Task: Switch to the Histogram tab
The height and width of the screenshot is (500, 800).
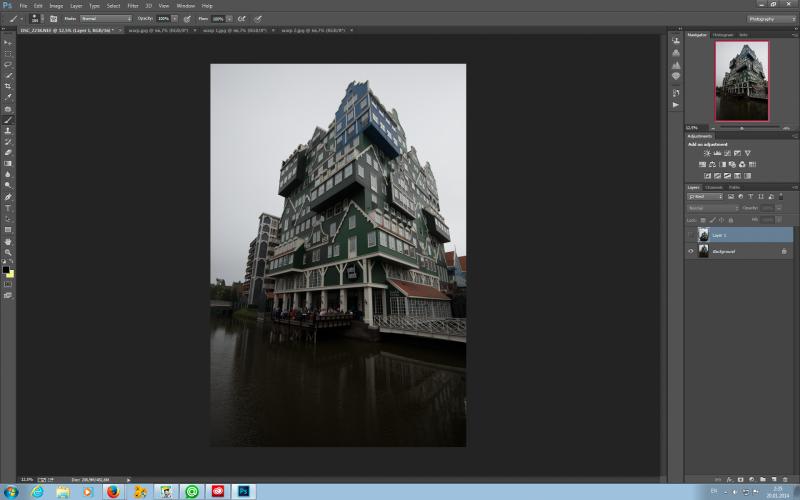Action: 722,35
